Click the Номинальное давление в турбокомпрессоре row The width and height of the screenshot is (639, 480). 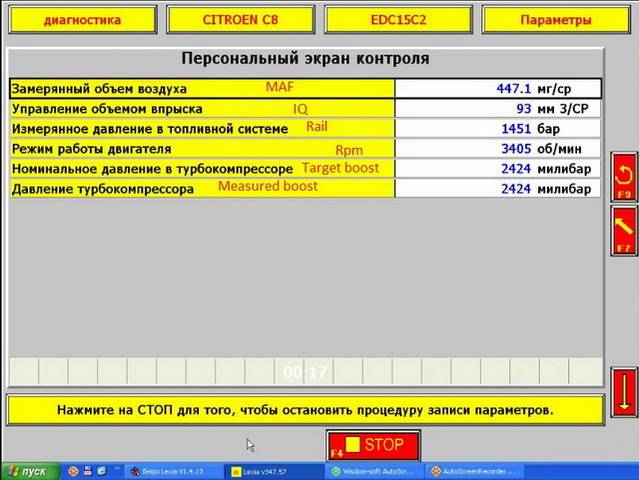pos(202,169)
